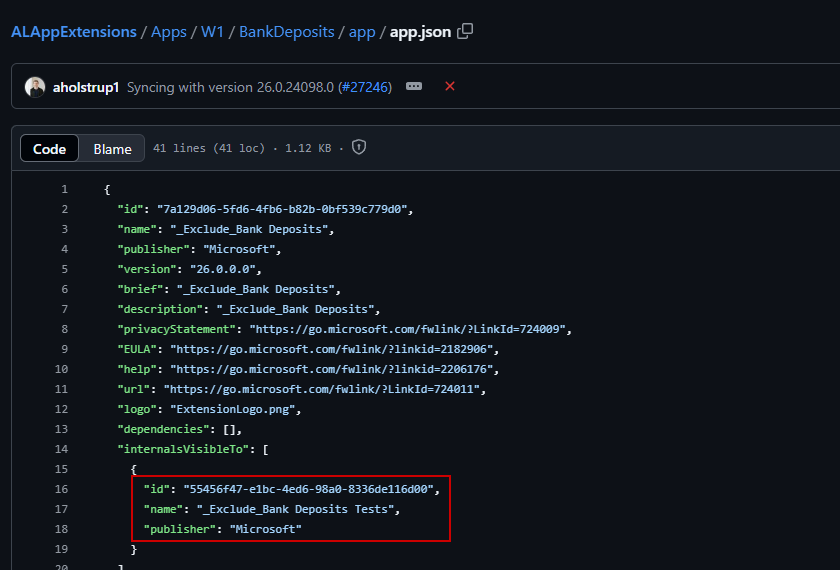Go to W1 folder breadcrumb
840x570 pixels.
tap(212, 32)
